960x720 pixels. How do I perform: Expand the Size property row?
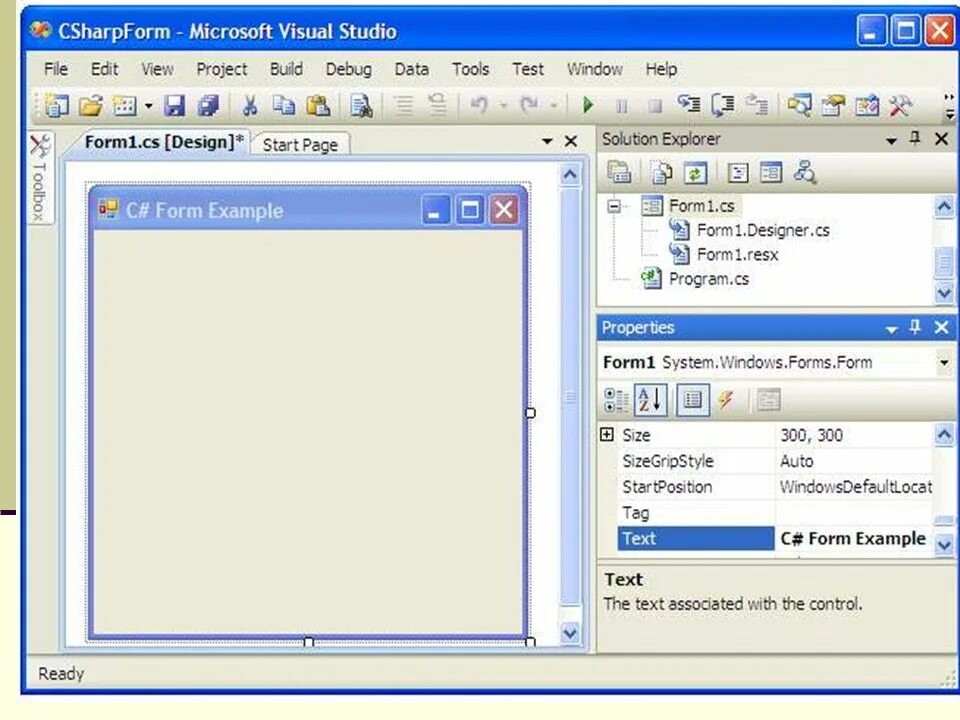coord(607,435)
